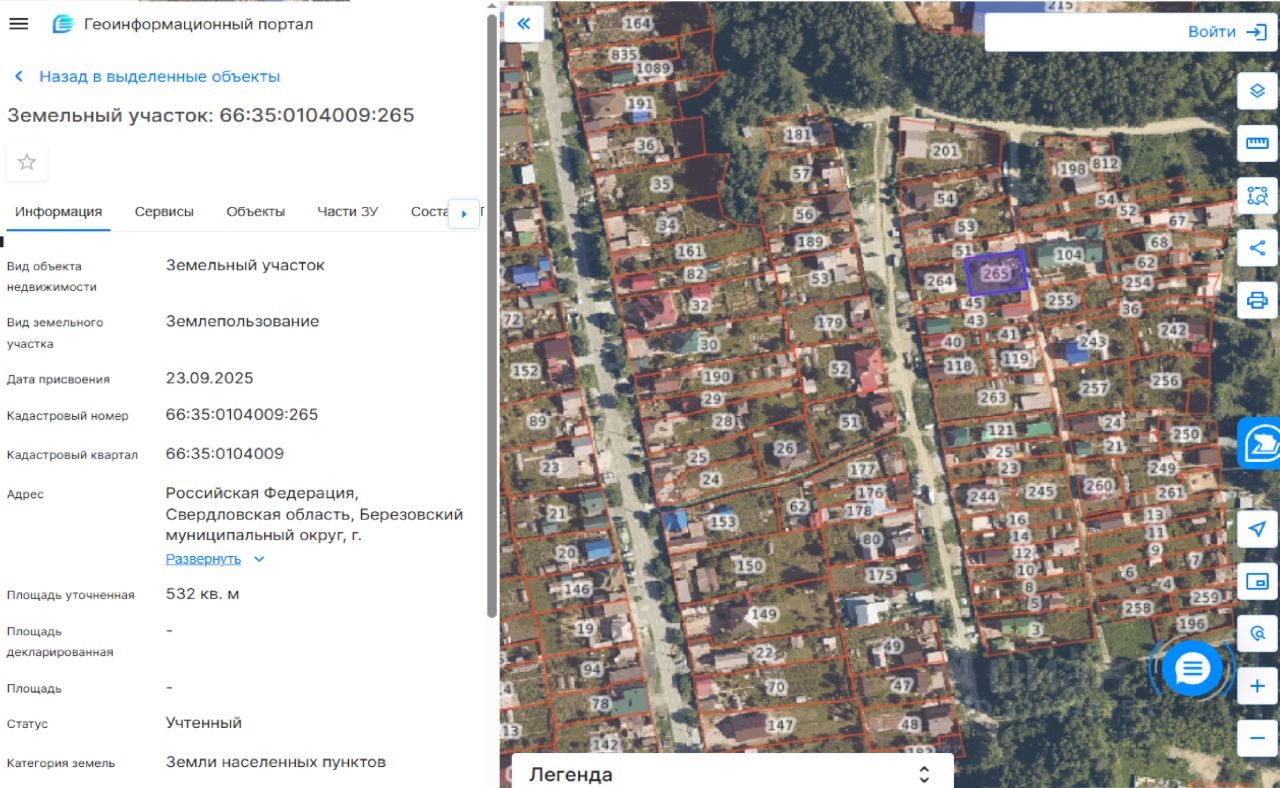Click the blue widget icon on the right edge
Screen dimensions: 1280x788
tap(1260, 442)
